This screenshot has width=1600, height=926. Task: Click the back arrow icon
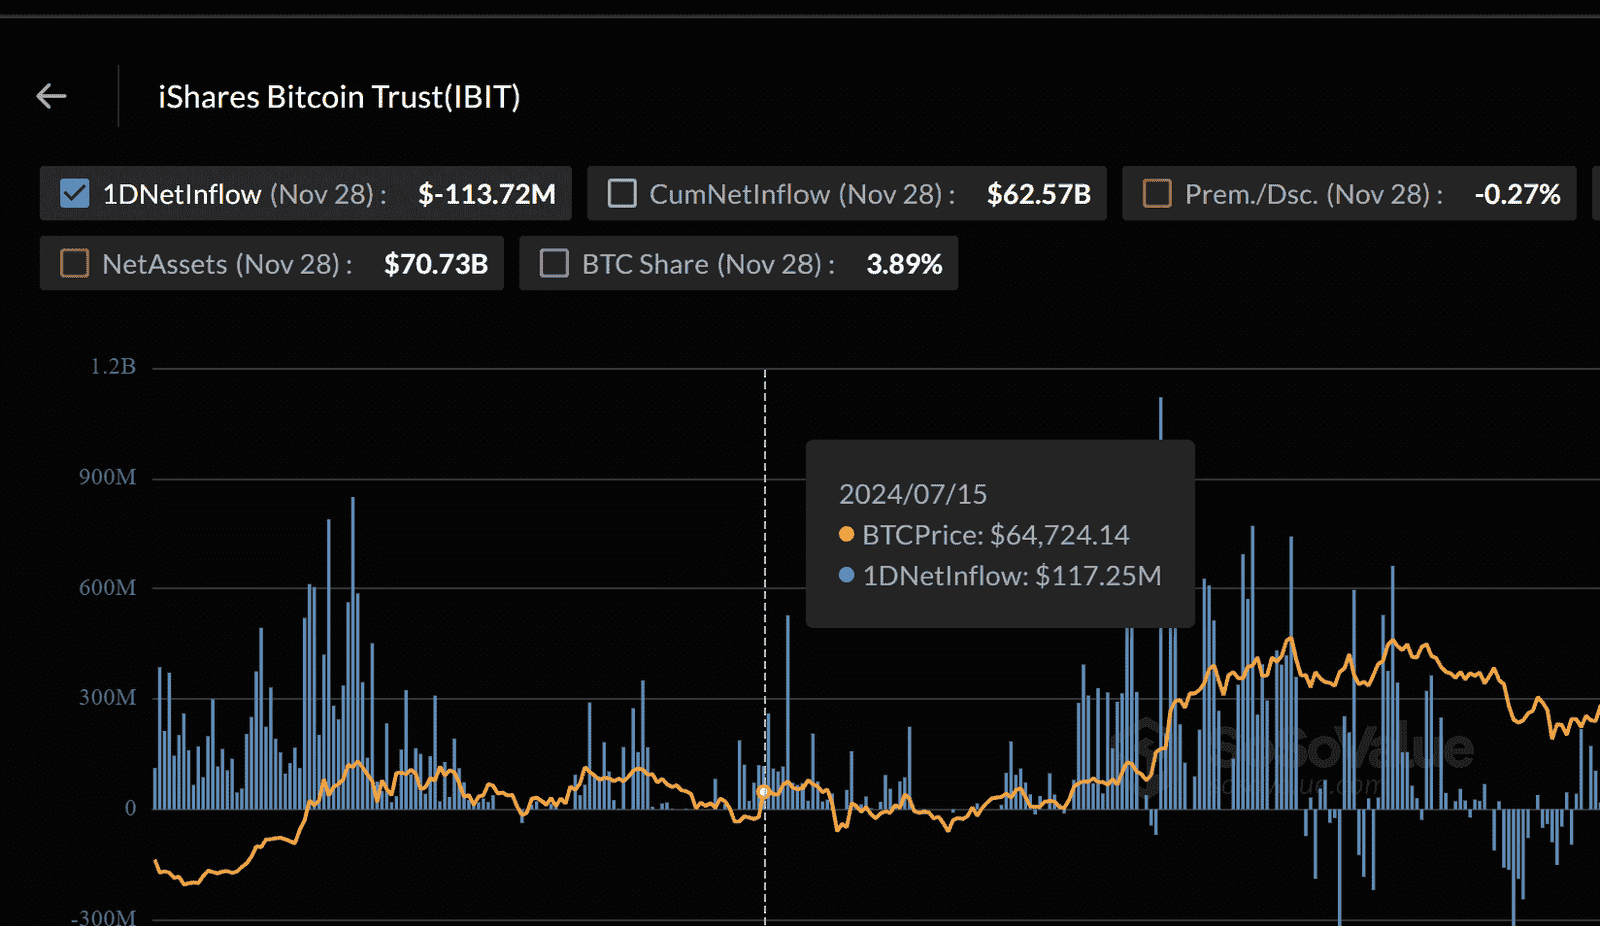click(51, 96)
